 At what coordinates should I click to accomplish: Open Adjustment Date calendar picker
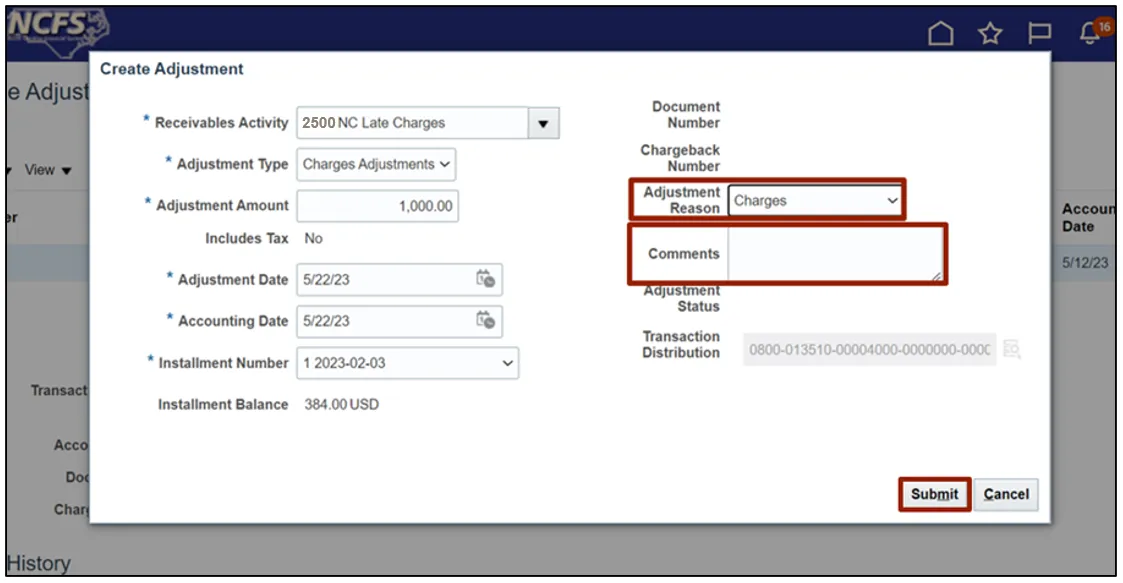(x=486, y=279)
